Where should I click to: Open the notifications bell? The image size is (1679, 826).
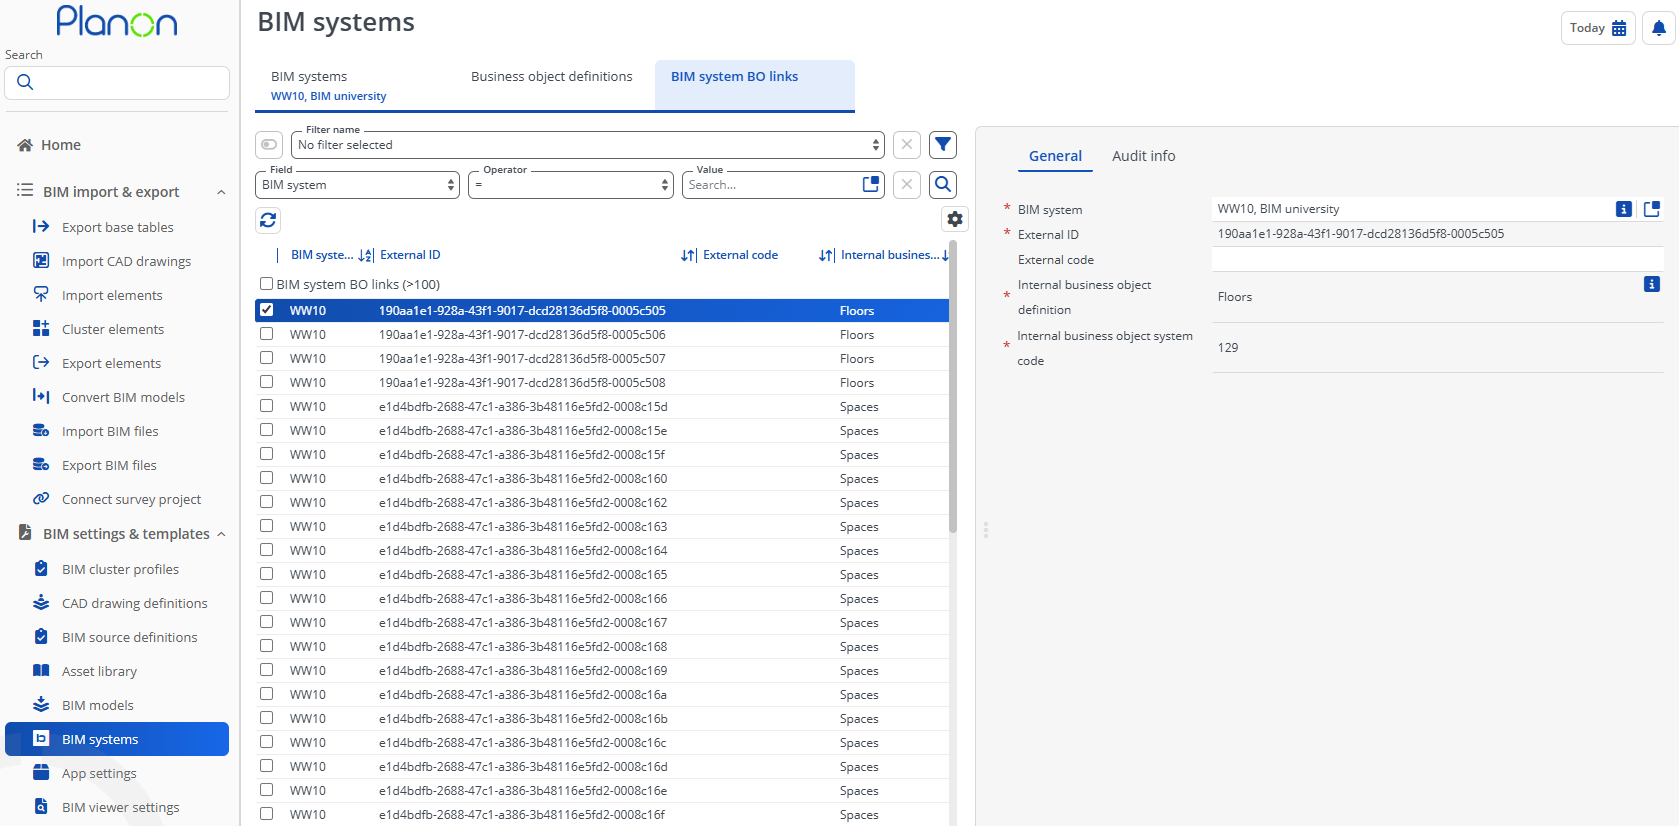pos(1658,28)
